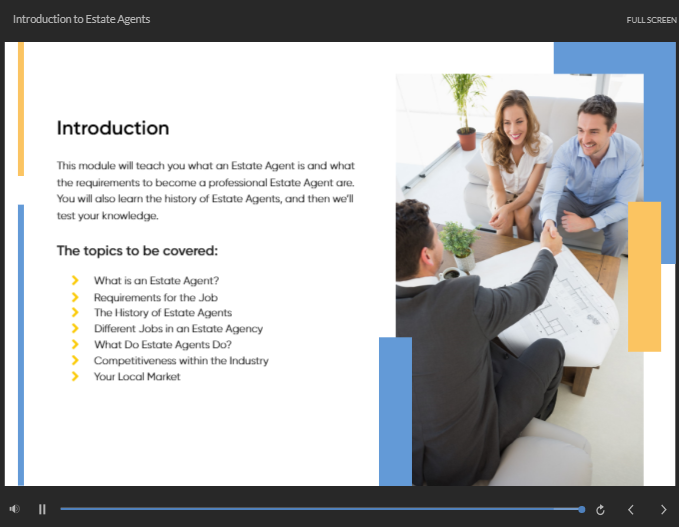Click 'Different Jobs in an Estate Agency' topic

click(x=178, y=329)
